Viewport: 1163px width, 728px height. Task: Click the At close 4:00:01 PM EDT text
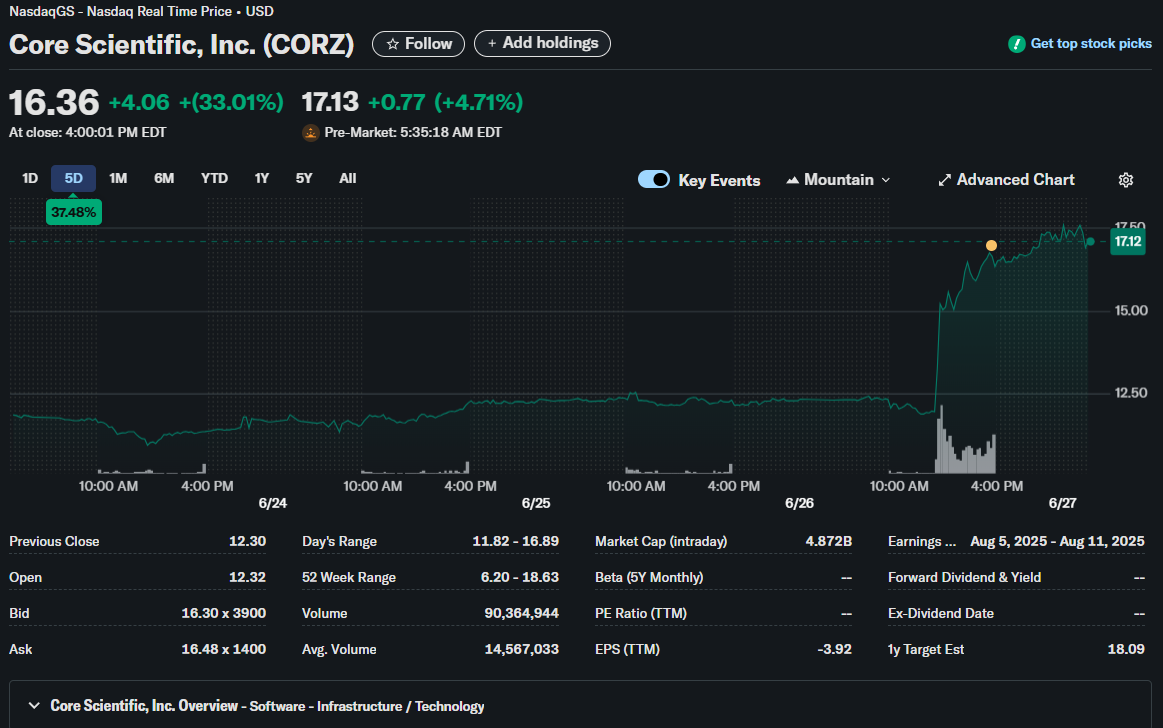point(88,133)
